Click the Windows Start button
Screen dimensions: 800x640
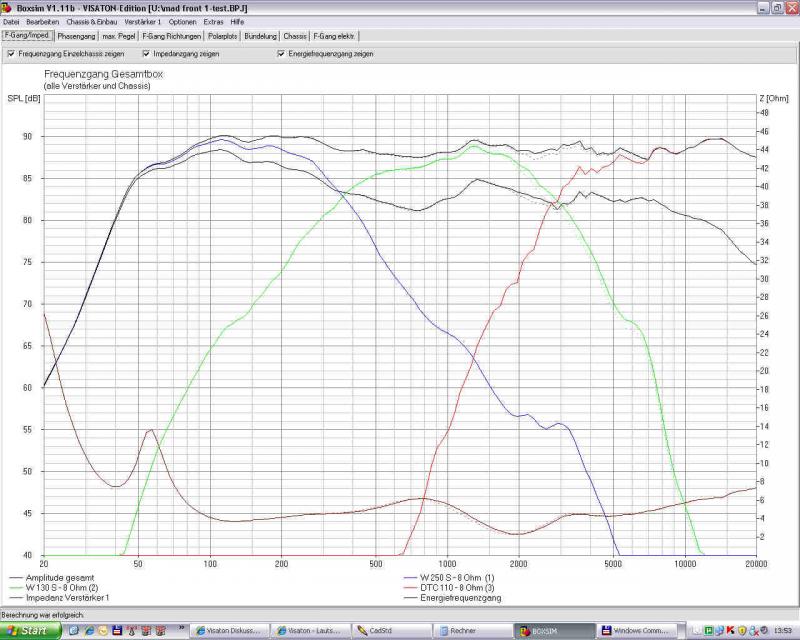click(28, 631)
